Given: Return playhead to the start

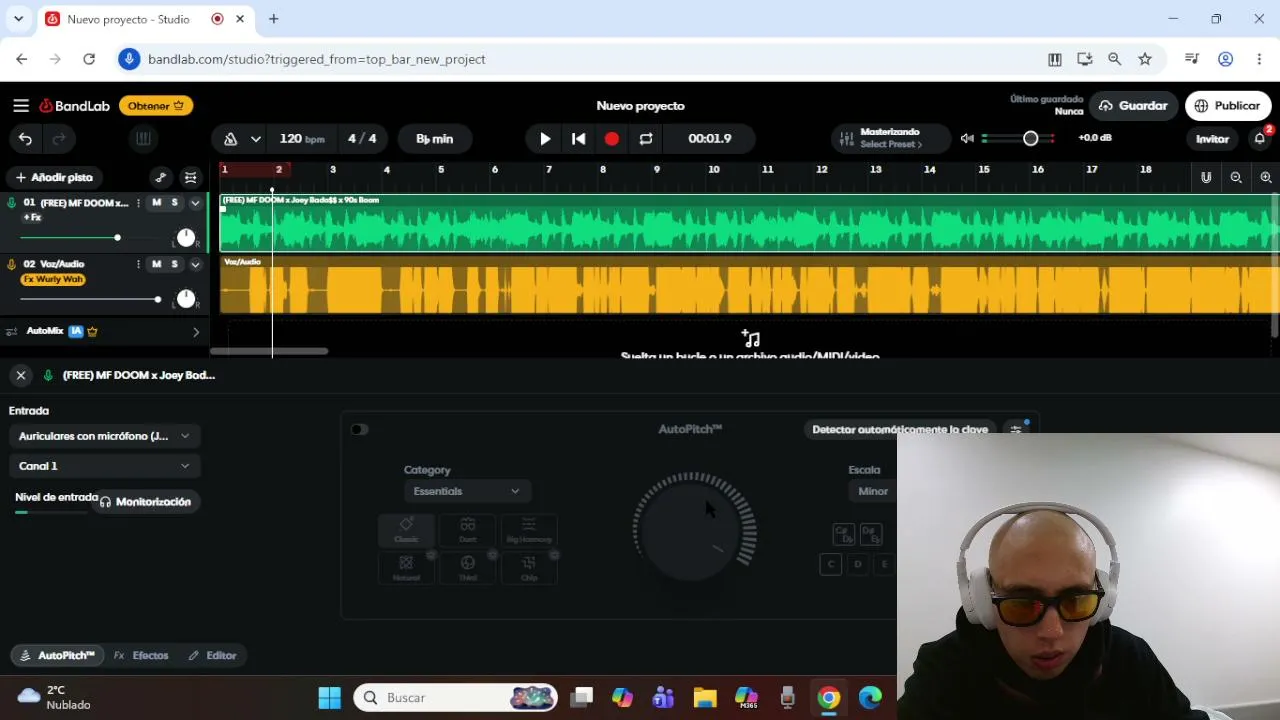Looking at the screenshot, I should [578, 139].
